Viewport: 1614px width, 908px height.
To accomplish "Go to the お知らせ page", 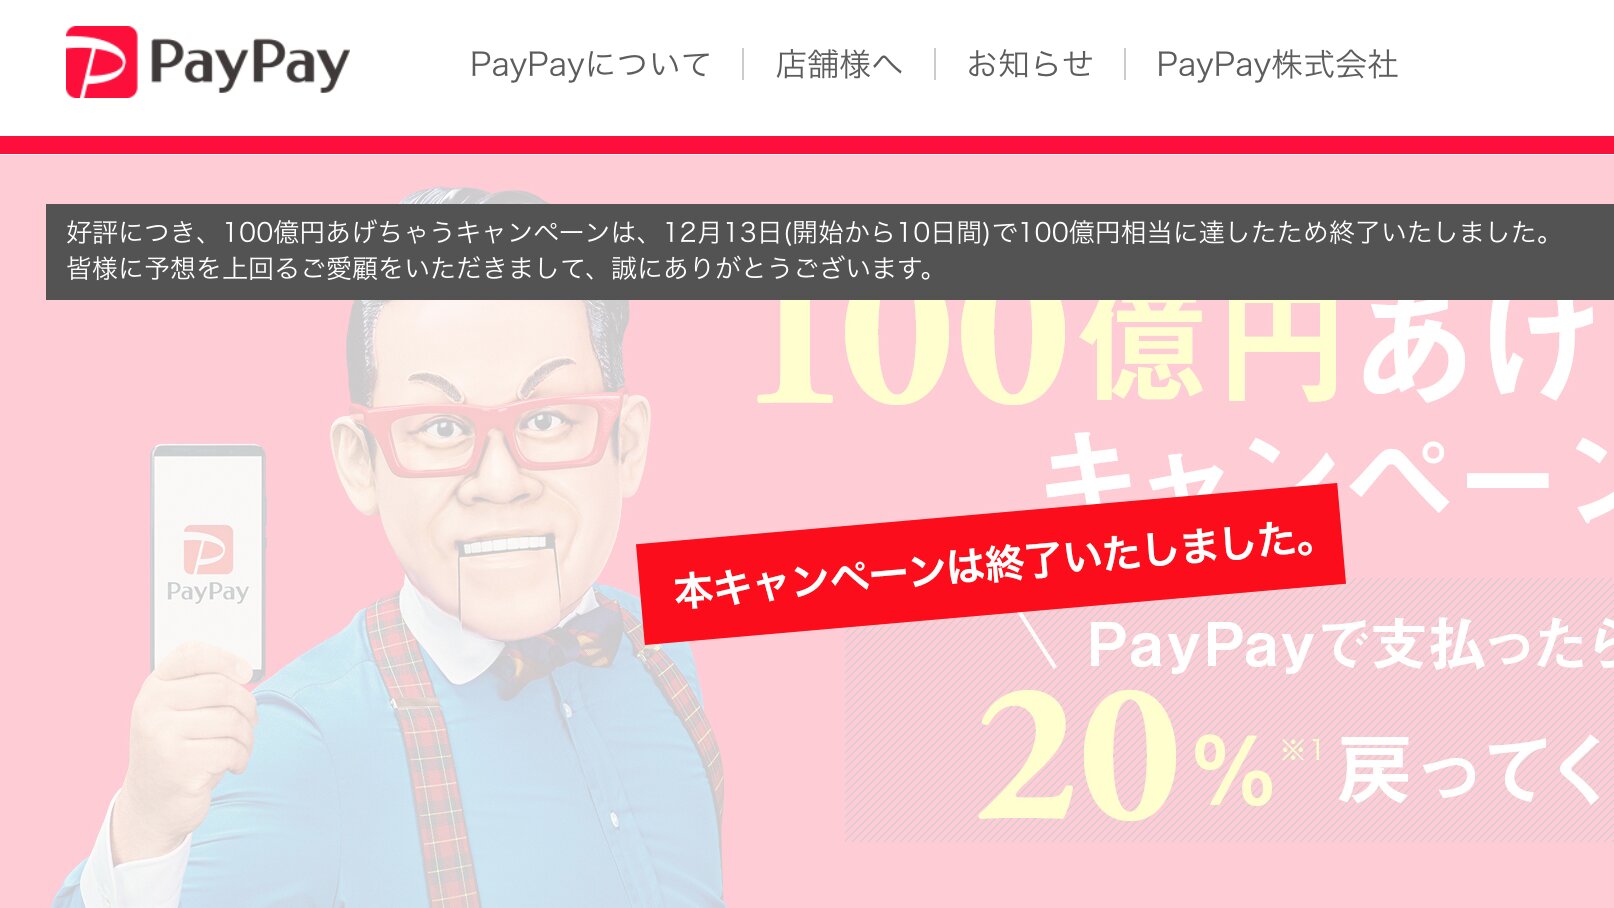I will [1029, 64].
